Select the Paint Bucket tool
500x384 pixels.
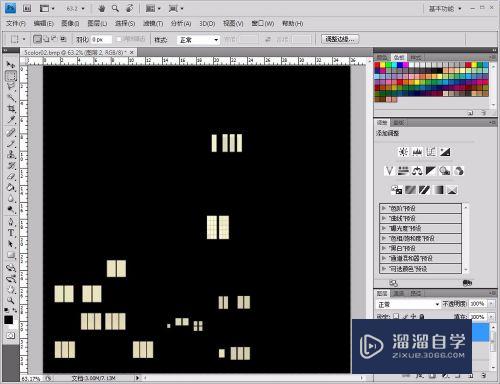[x=11, y=188]
